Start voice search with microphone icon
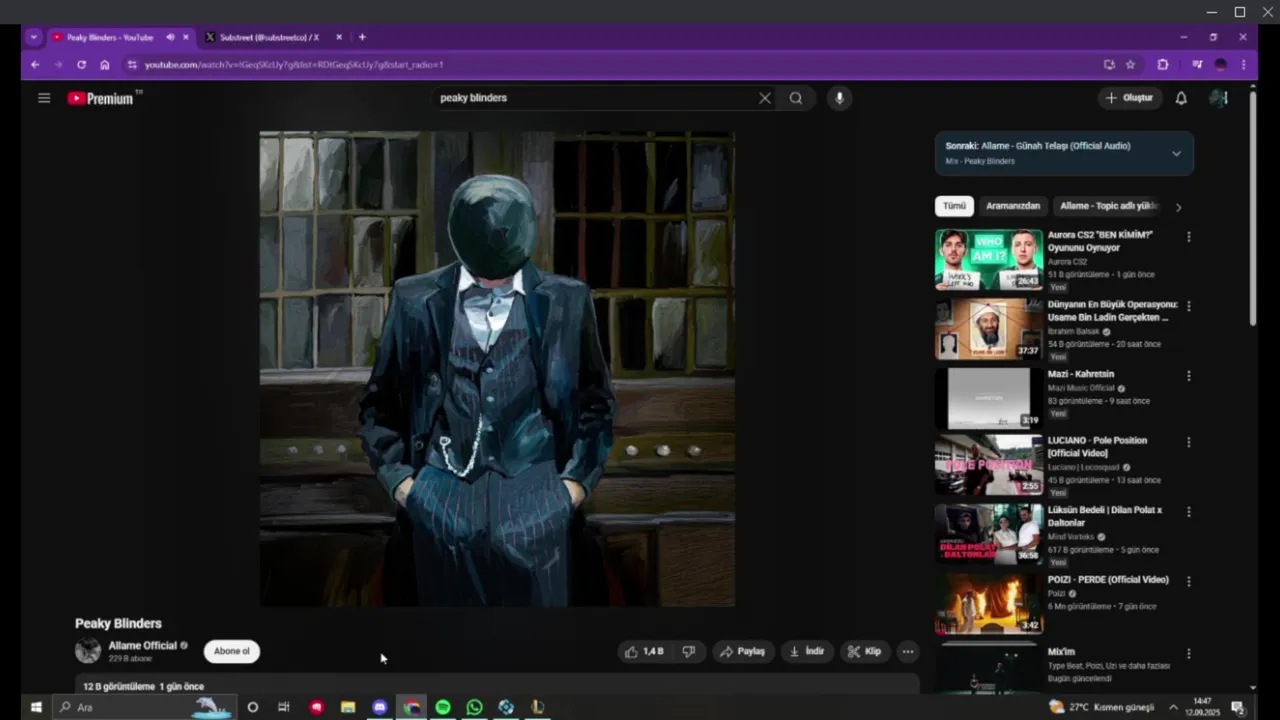 click(839, 98)
